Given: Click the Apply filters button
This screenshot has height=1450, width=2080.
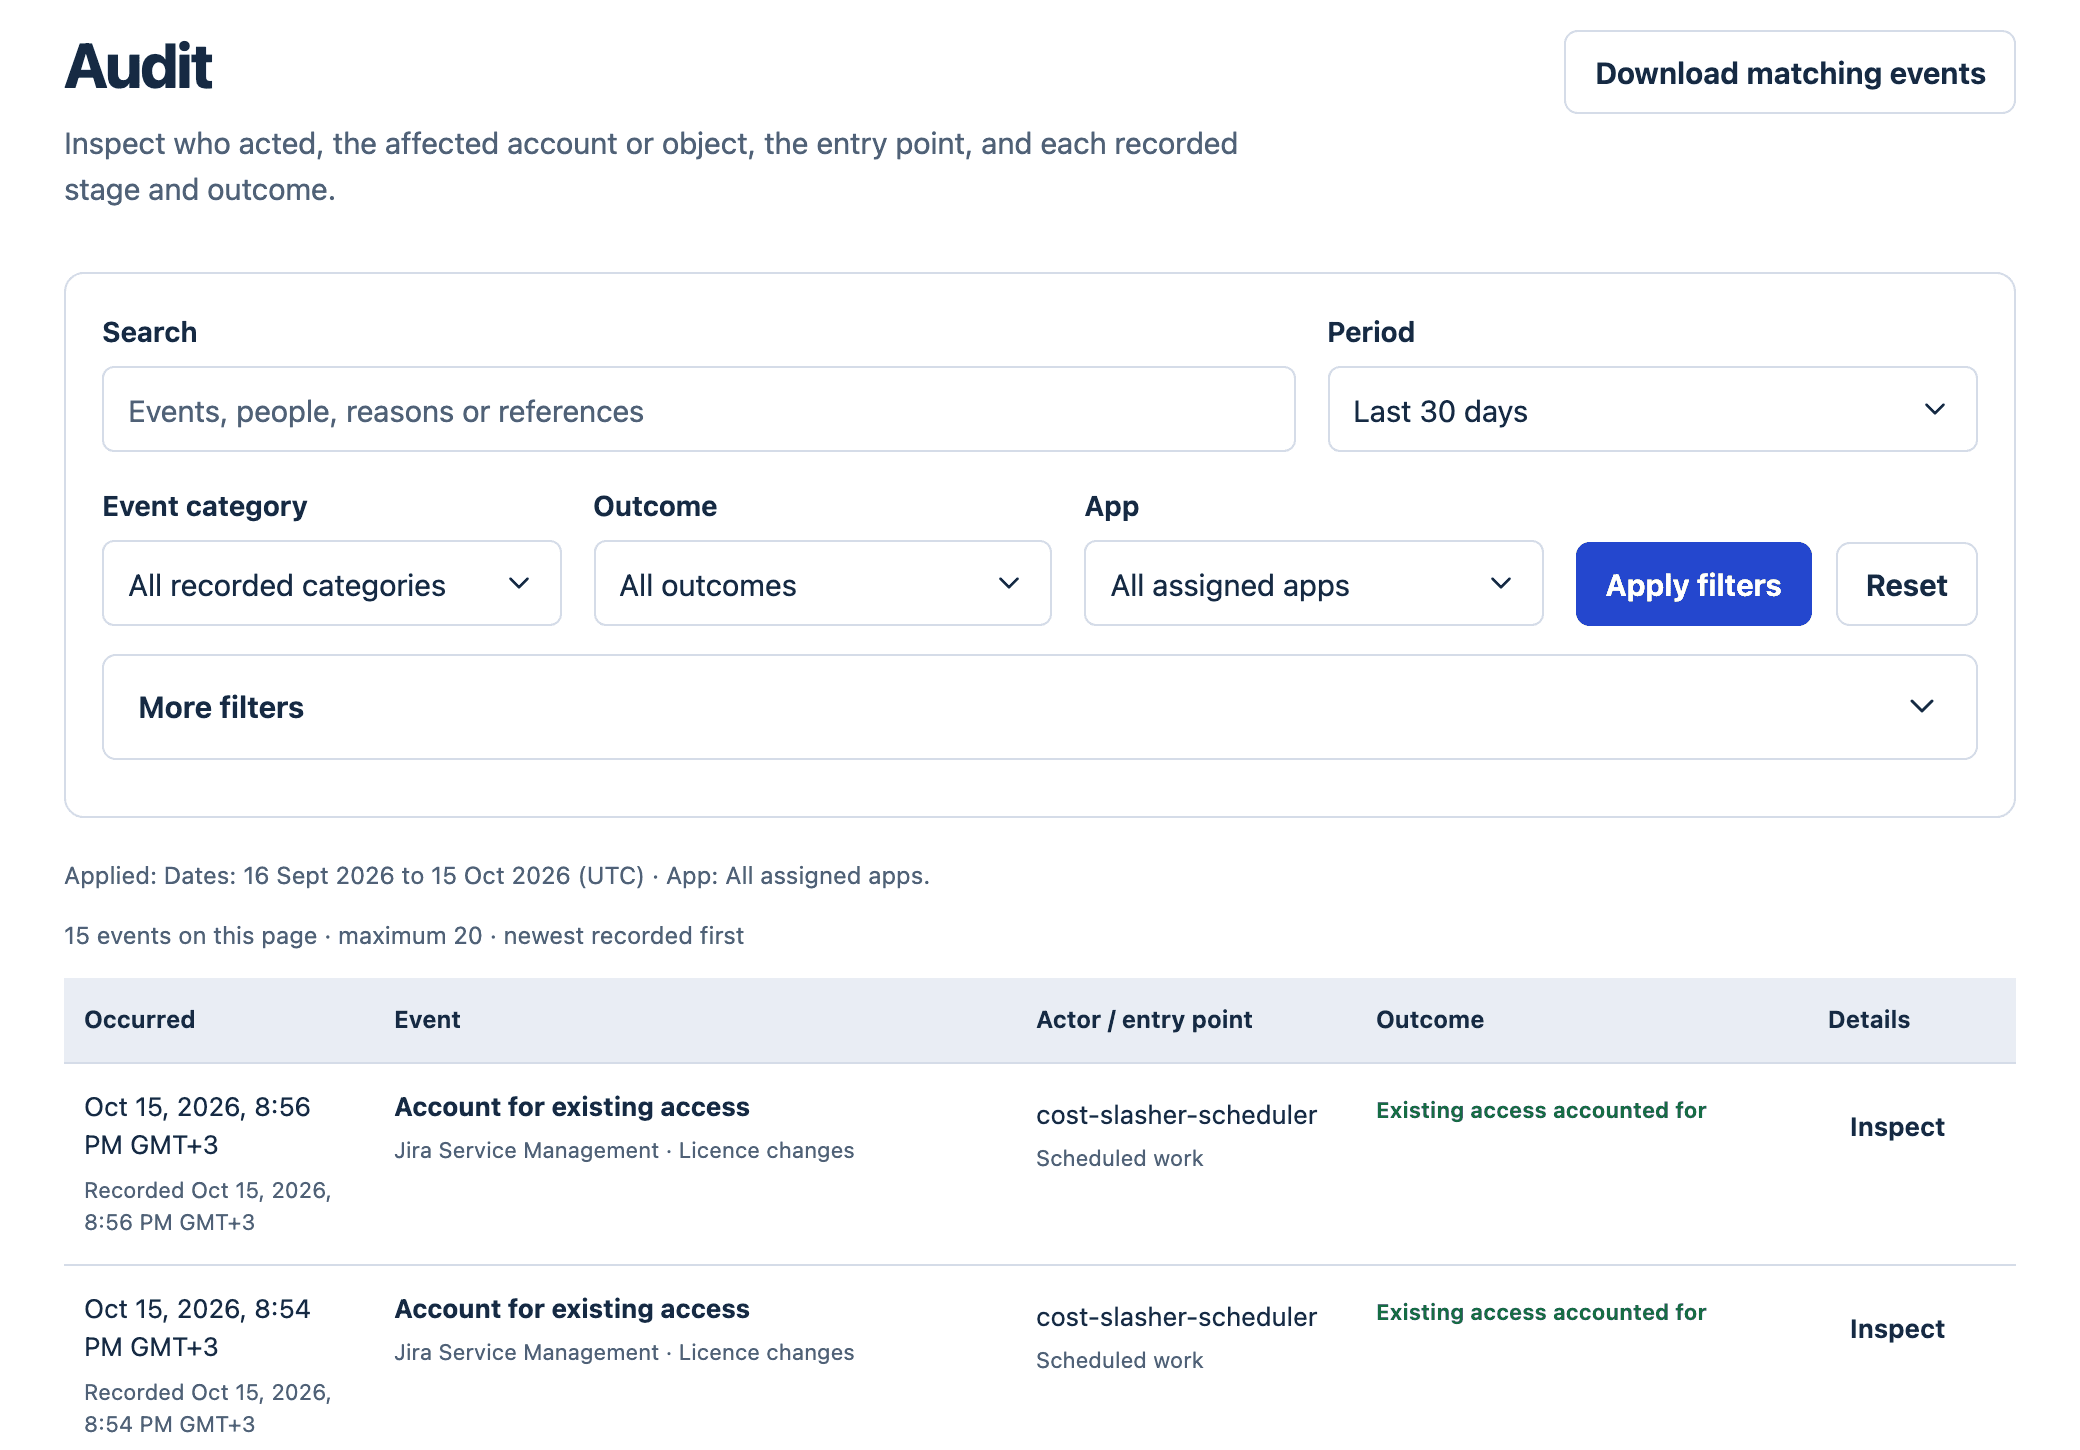Looking at the screenshot, I should coord(1693,584).
